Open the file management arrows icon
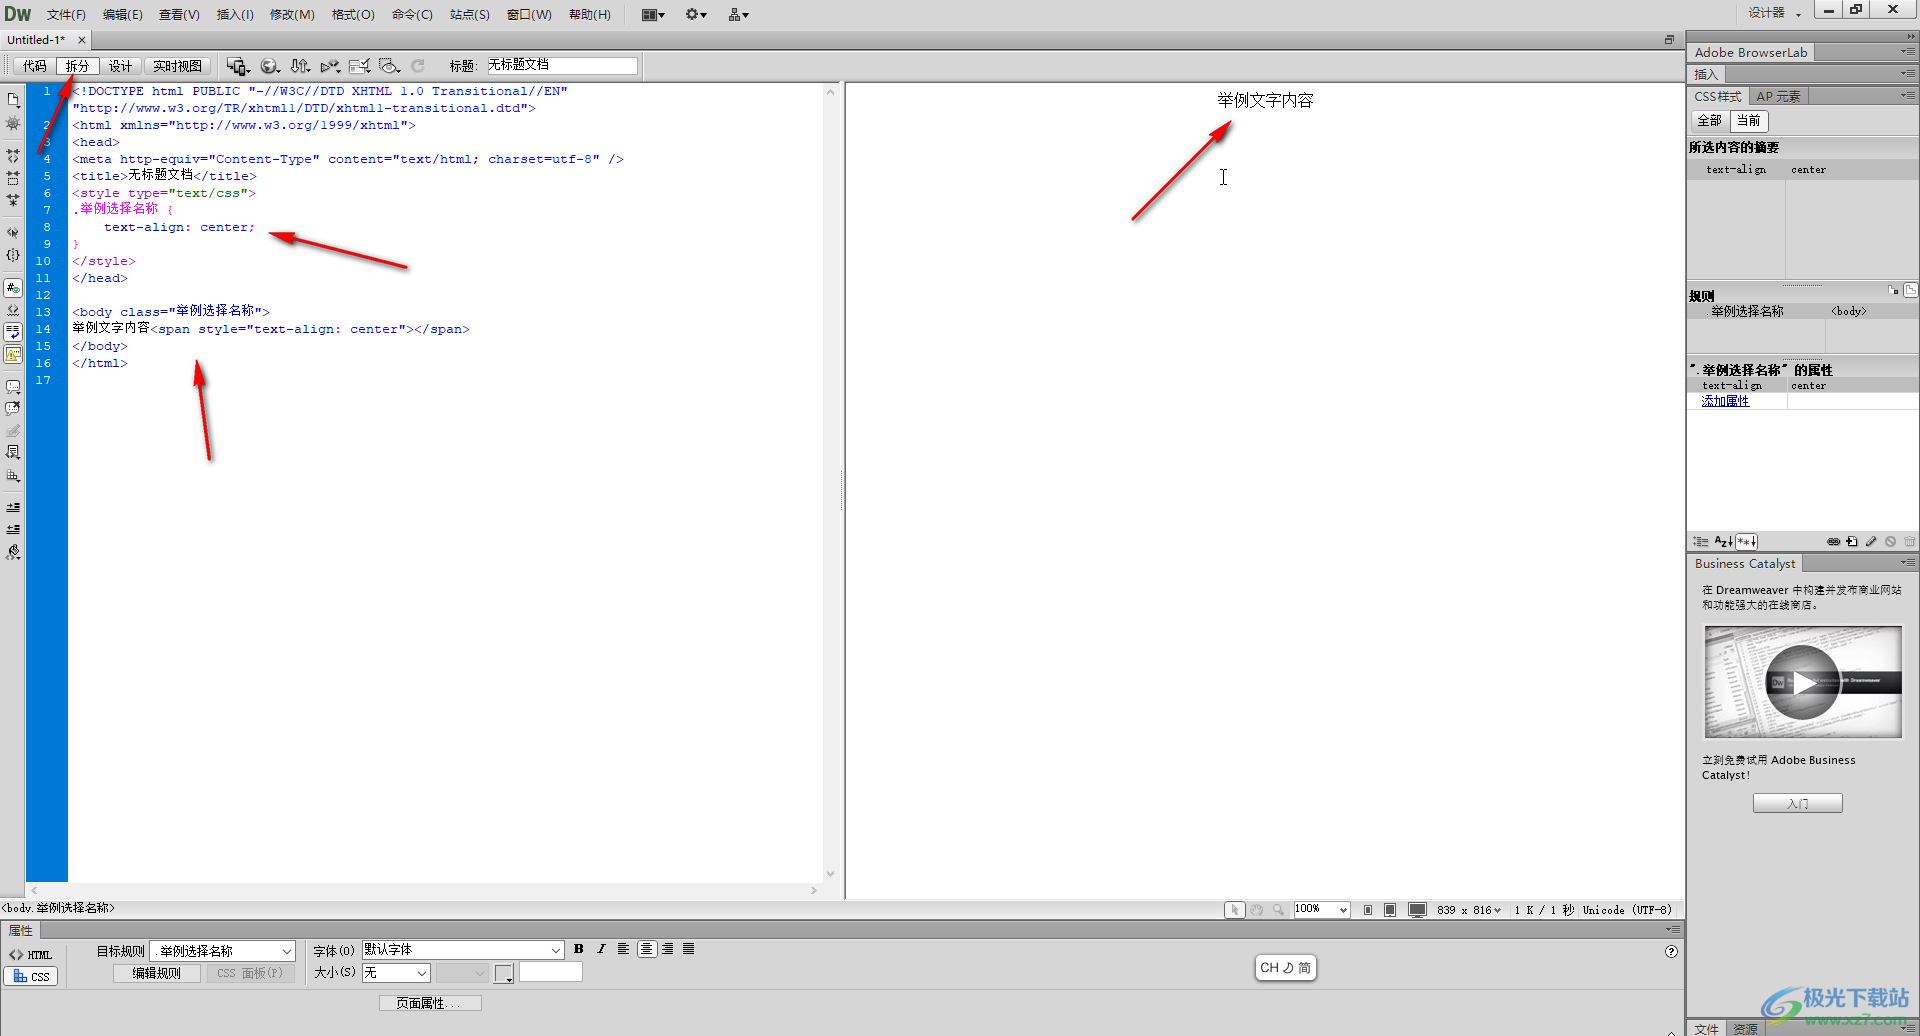 (300, 66)
